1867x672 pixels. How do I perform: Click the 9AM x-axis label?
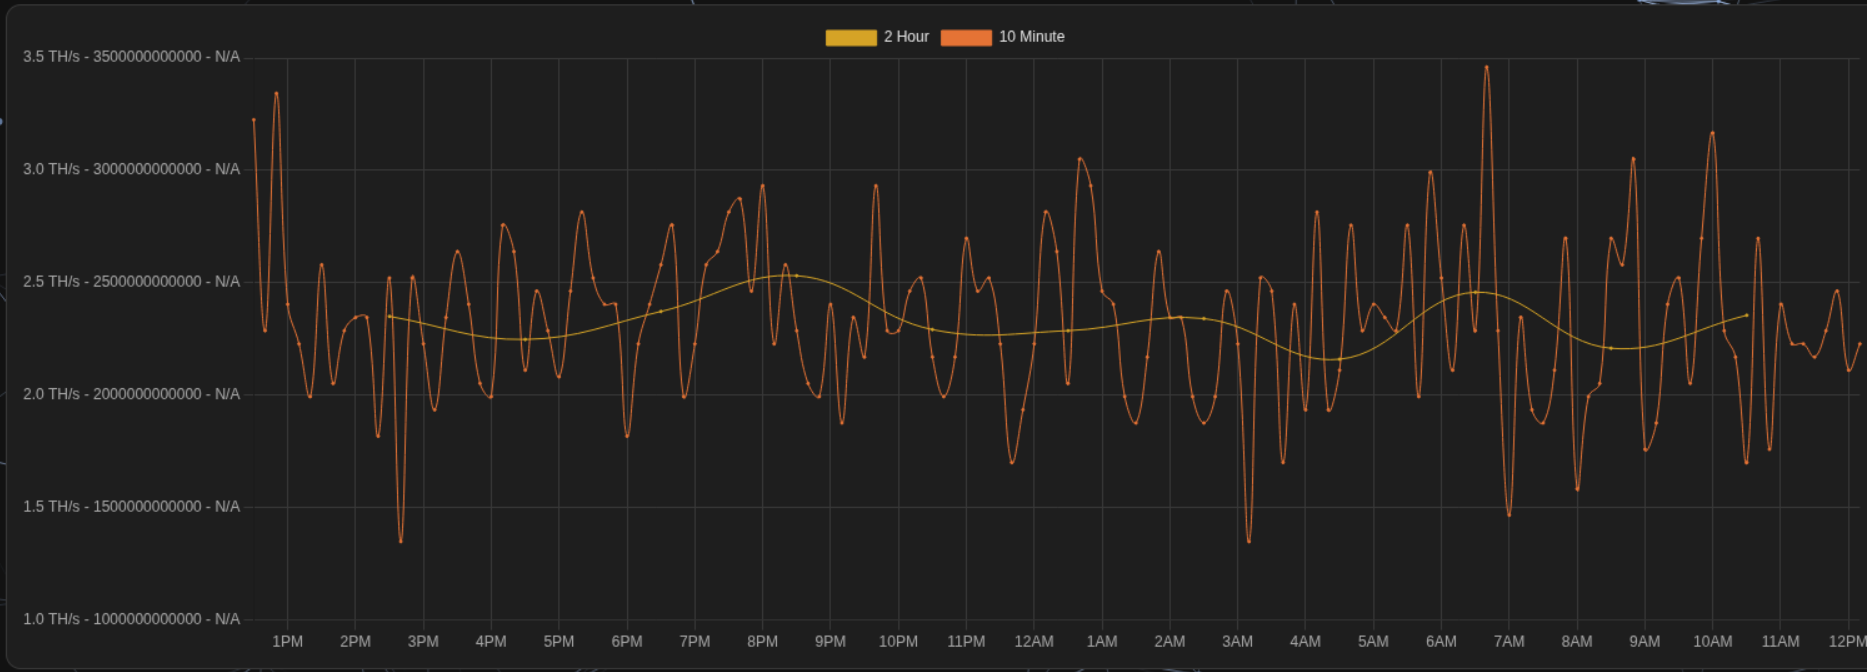coord(1645,642)
